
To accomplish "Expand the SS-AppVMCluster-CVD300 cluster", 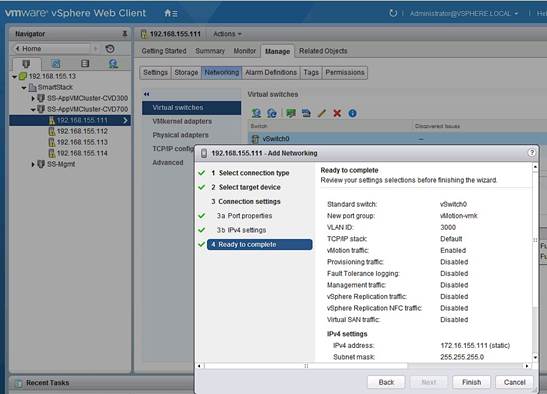I will [33, 98].
